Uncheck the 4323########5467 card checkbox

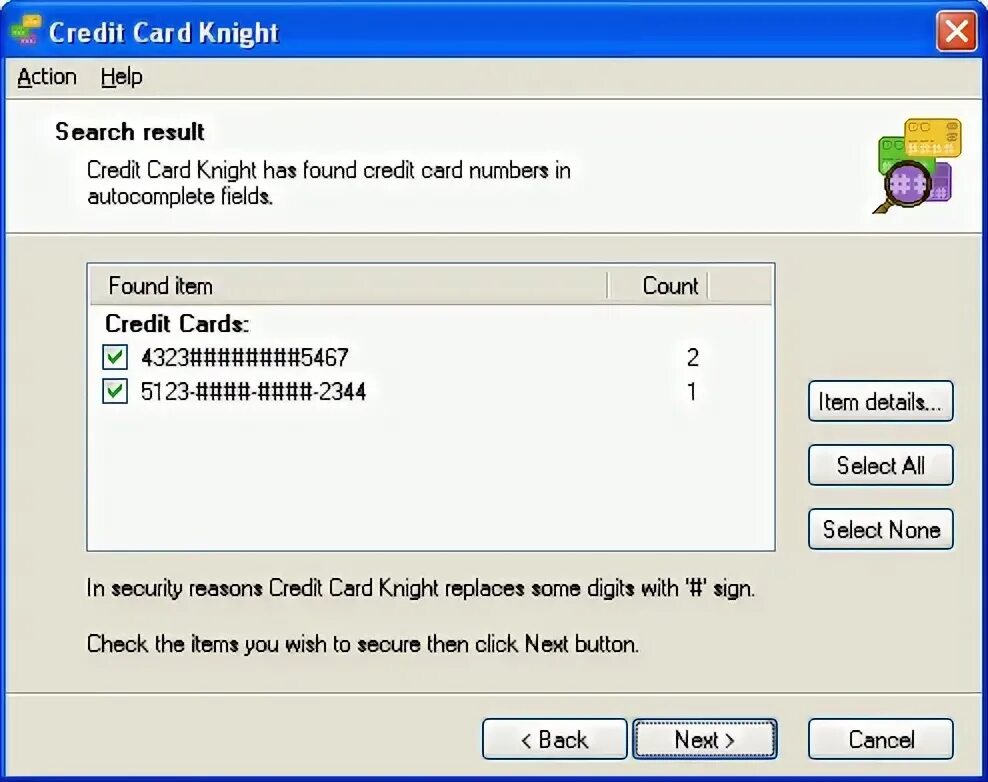(x=115, y=357)
